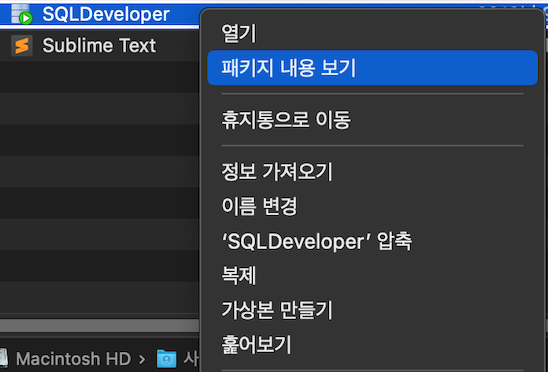Select the Sublime Text file name

point(99,45)
